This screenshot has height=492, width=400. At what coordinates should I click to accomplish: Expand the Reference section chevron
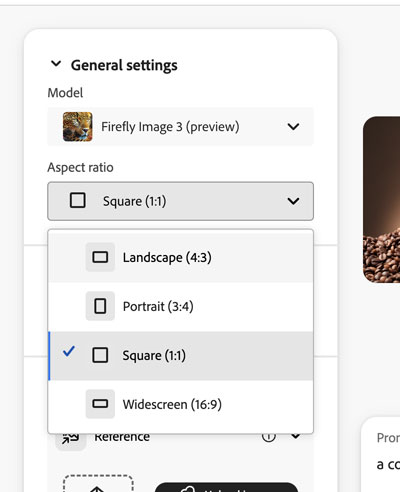tap(296, 436)
